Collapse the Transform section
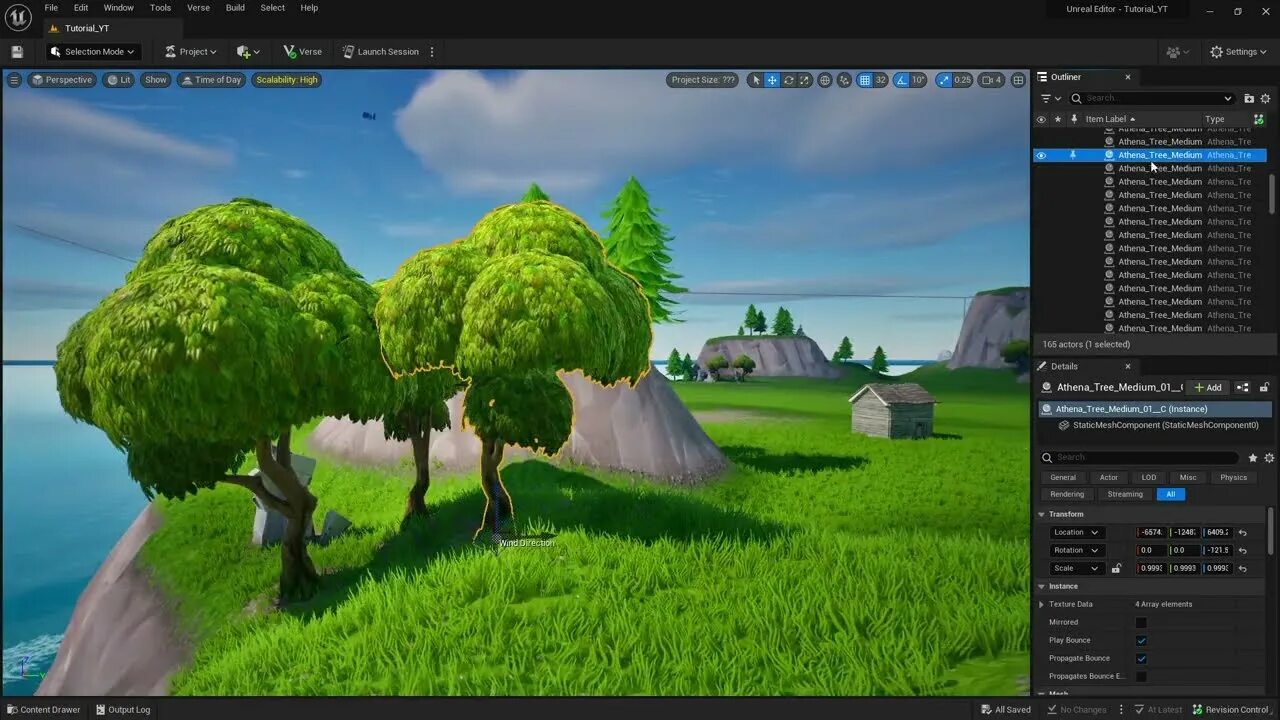The image size is (1280, 720). pos(1041,514)
